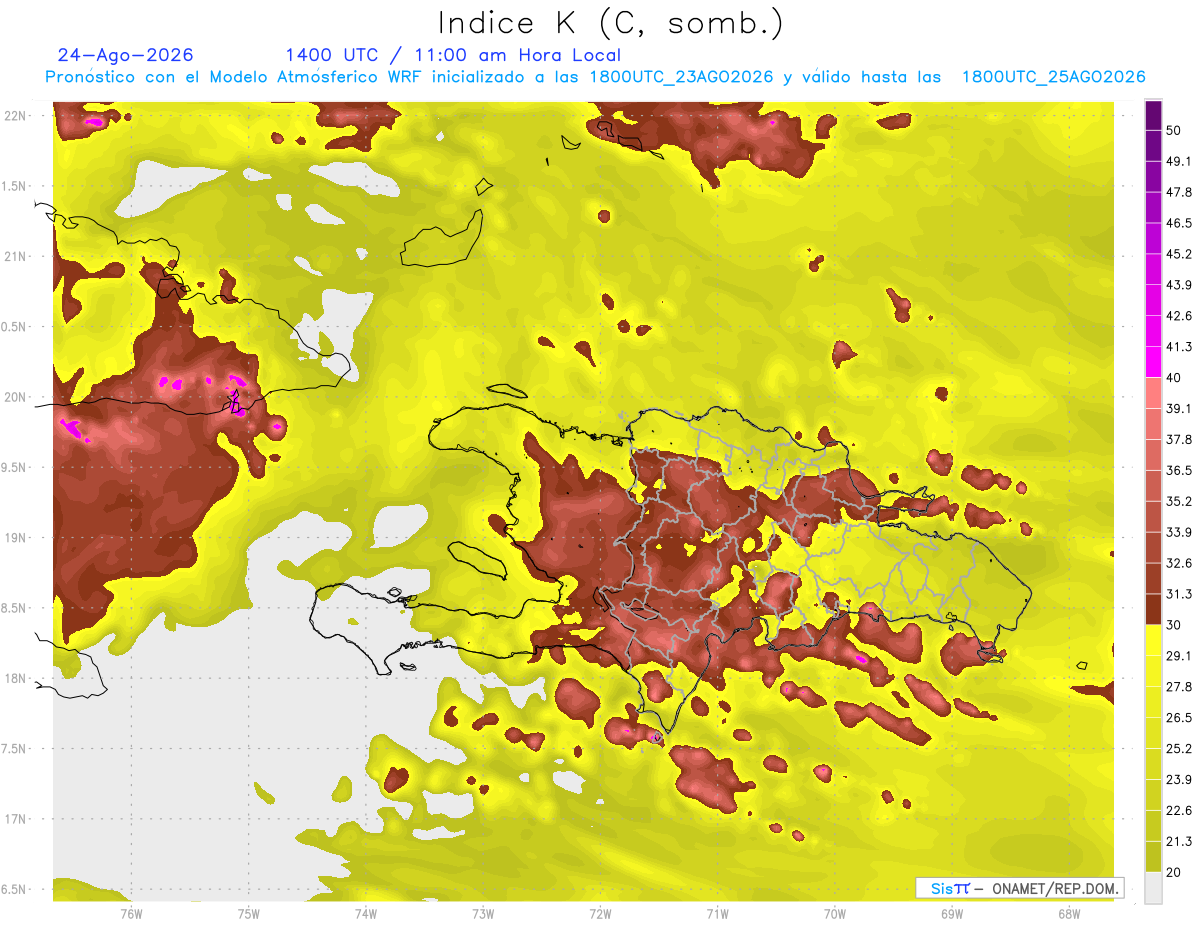The image size is (1200, 927).
Task: Select the '41.3' color scale value
Action: pyautogui.click(x=1178, y=346)
